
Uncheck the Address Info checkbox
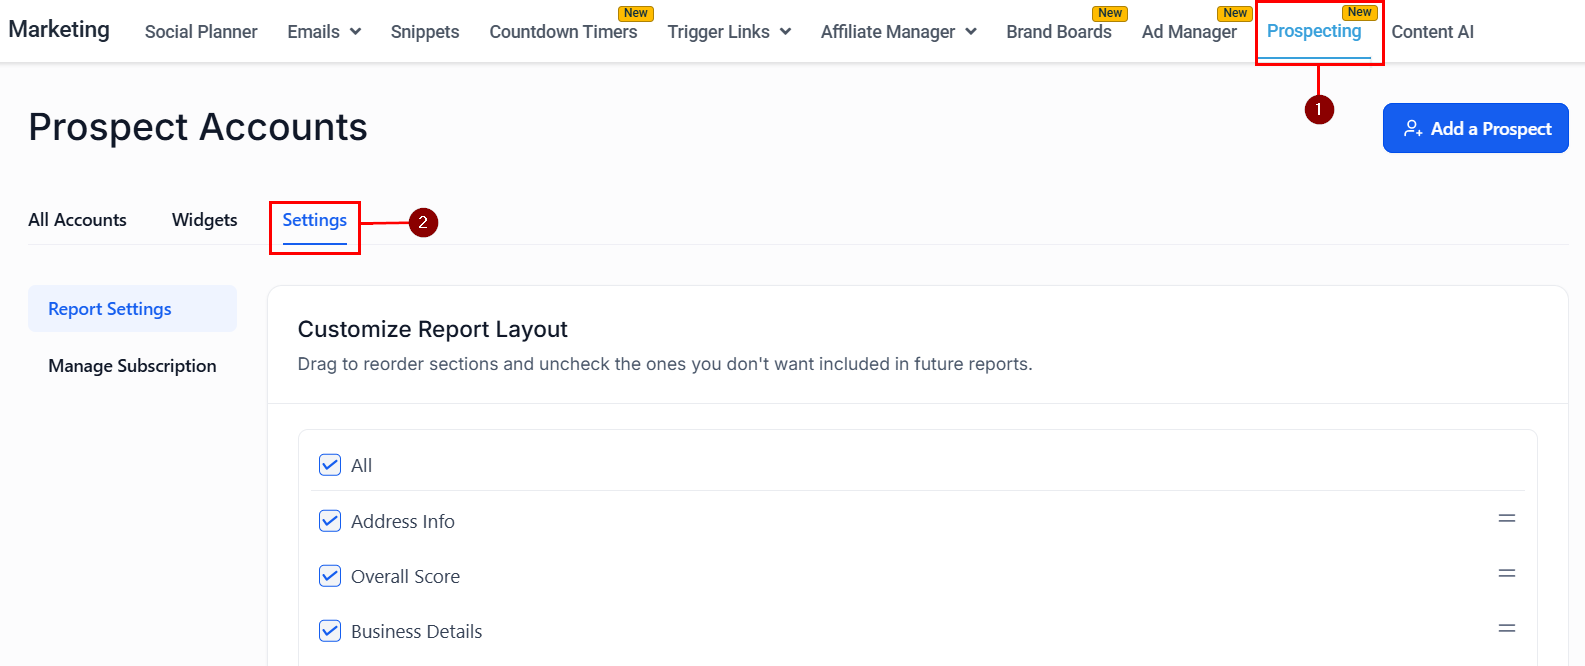click(x=330, y=521)
